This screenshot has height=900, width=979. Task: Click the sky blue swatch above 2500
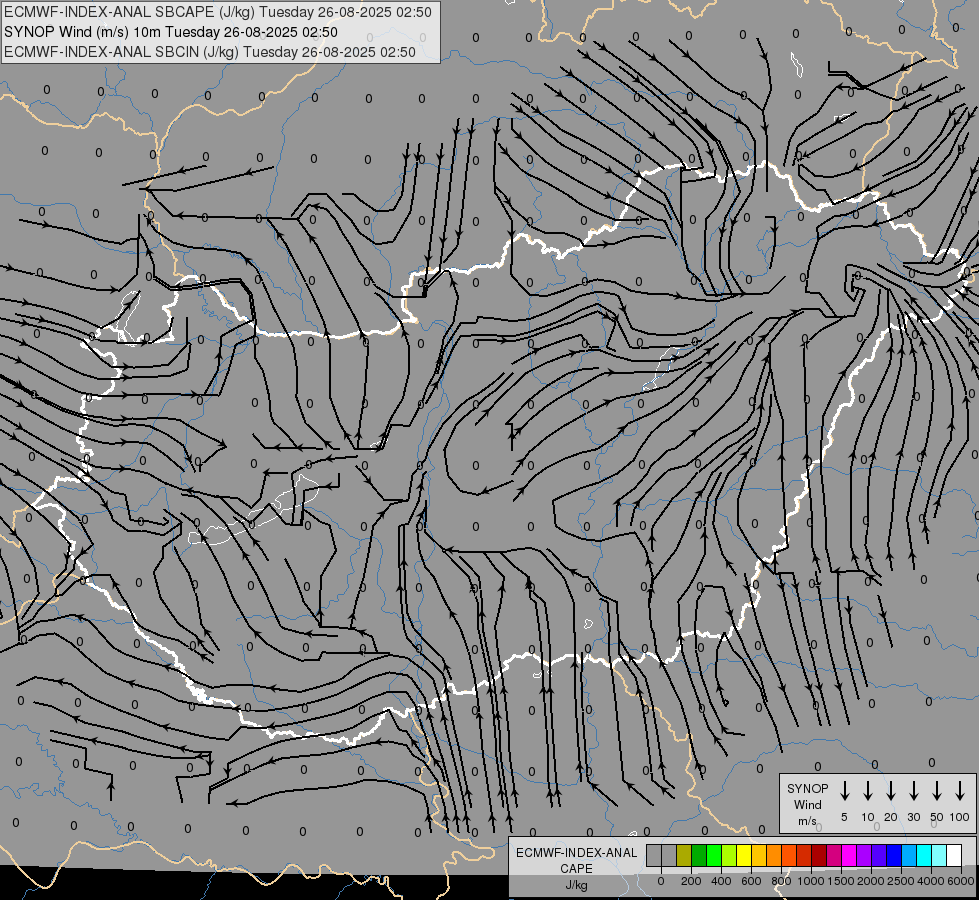coord(908,855)
